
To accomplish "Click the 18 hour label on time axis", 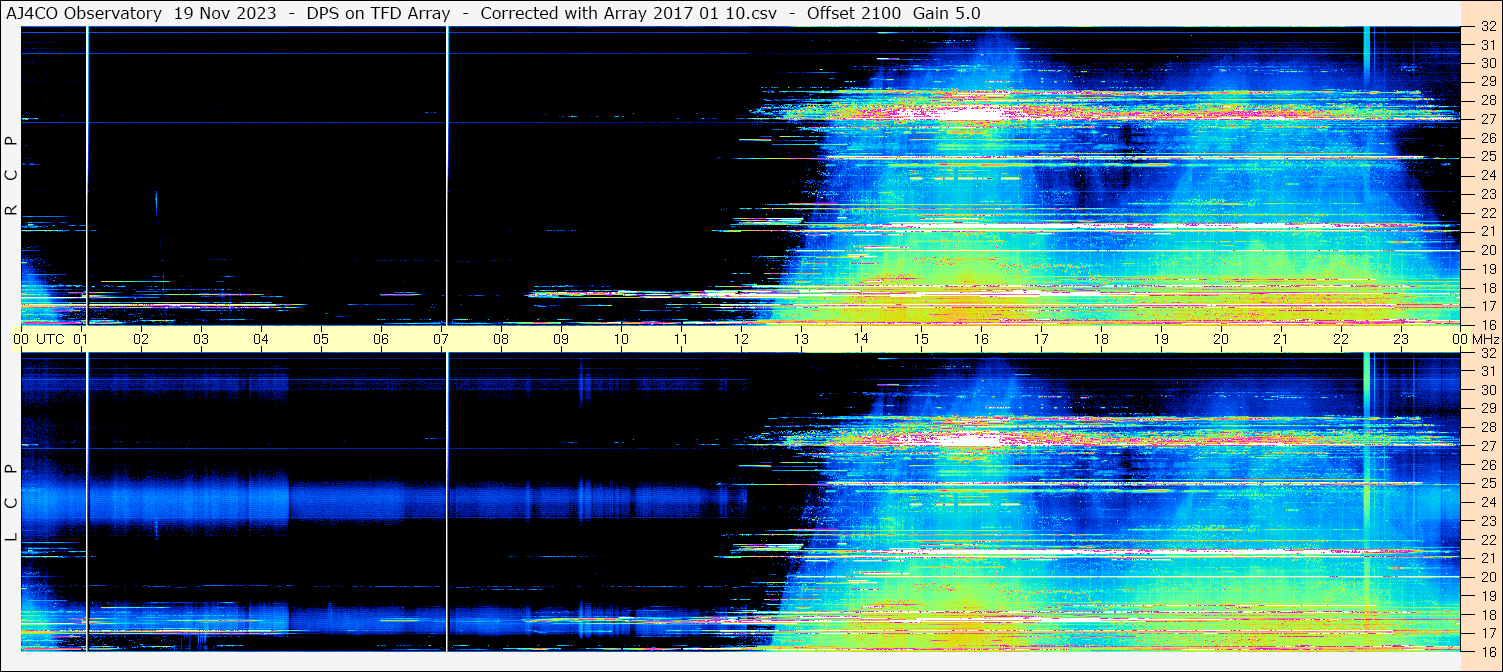I will tap(1101, 339).
